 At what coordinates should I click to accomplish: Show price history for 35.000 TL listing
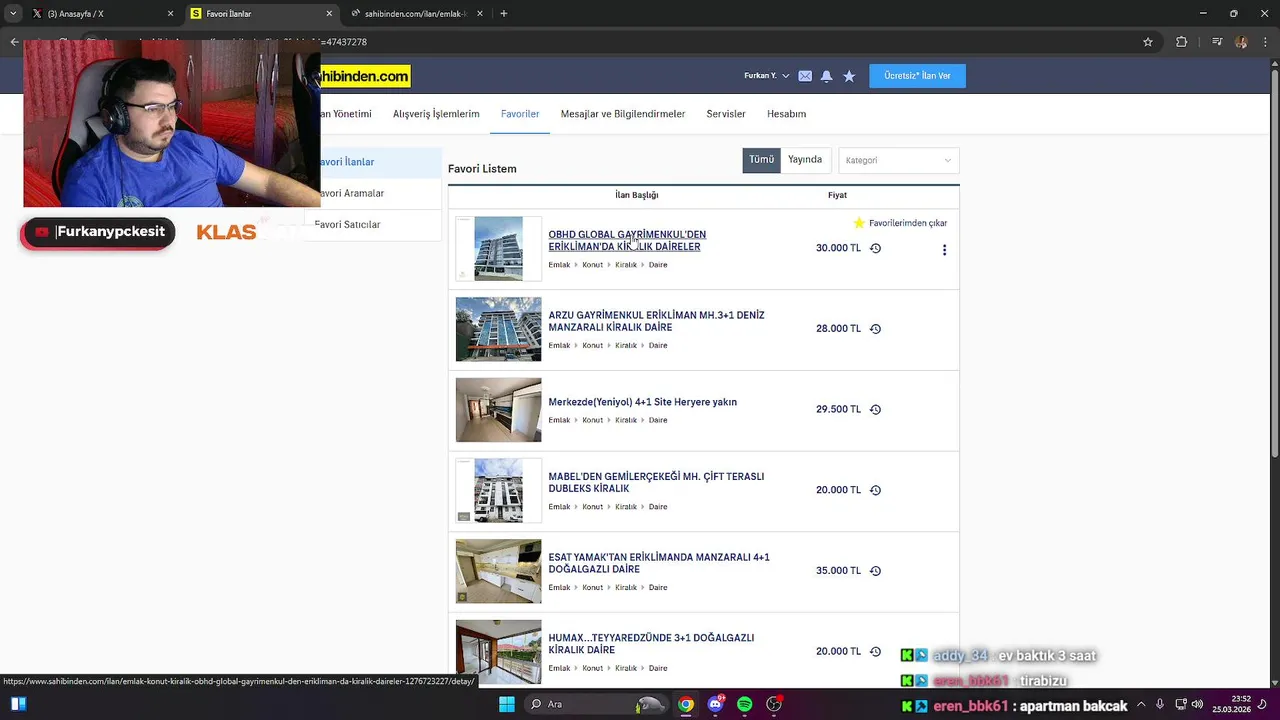coord(875,571)
